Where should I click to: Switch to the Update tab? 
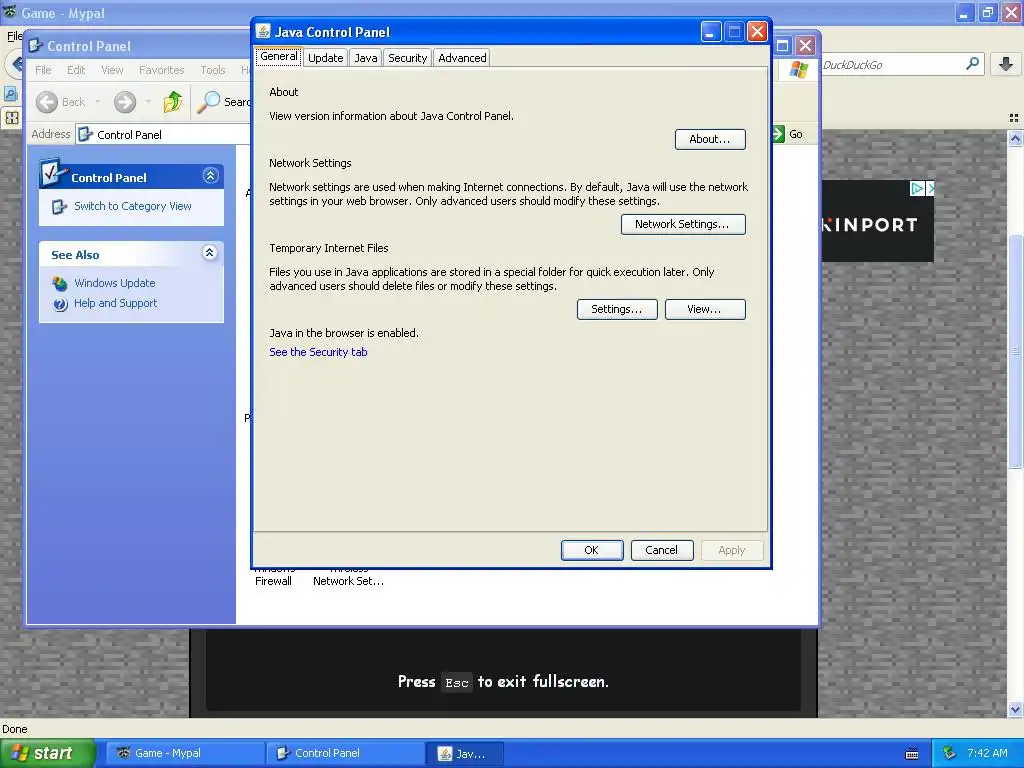[325, 58]
